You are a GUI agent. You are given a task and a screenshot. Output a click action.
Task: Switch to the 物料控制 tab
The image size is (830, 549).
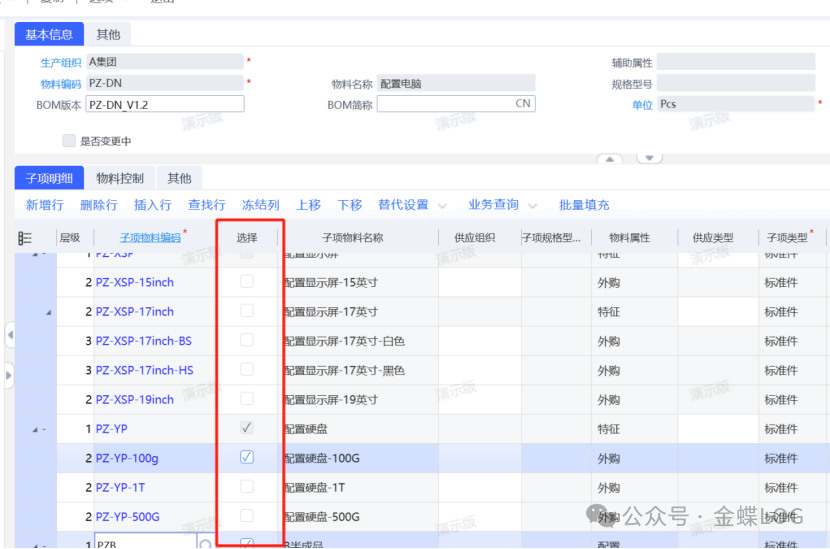pyautogui.click(x=119, y=179)
